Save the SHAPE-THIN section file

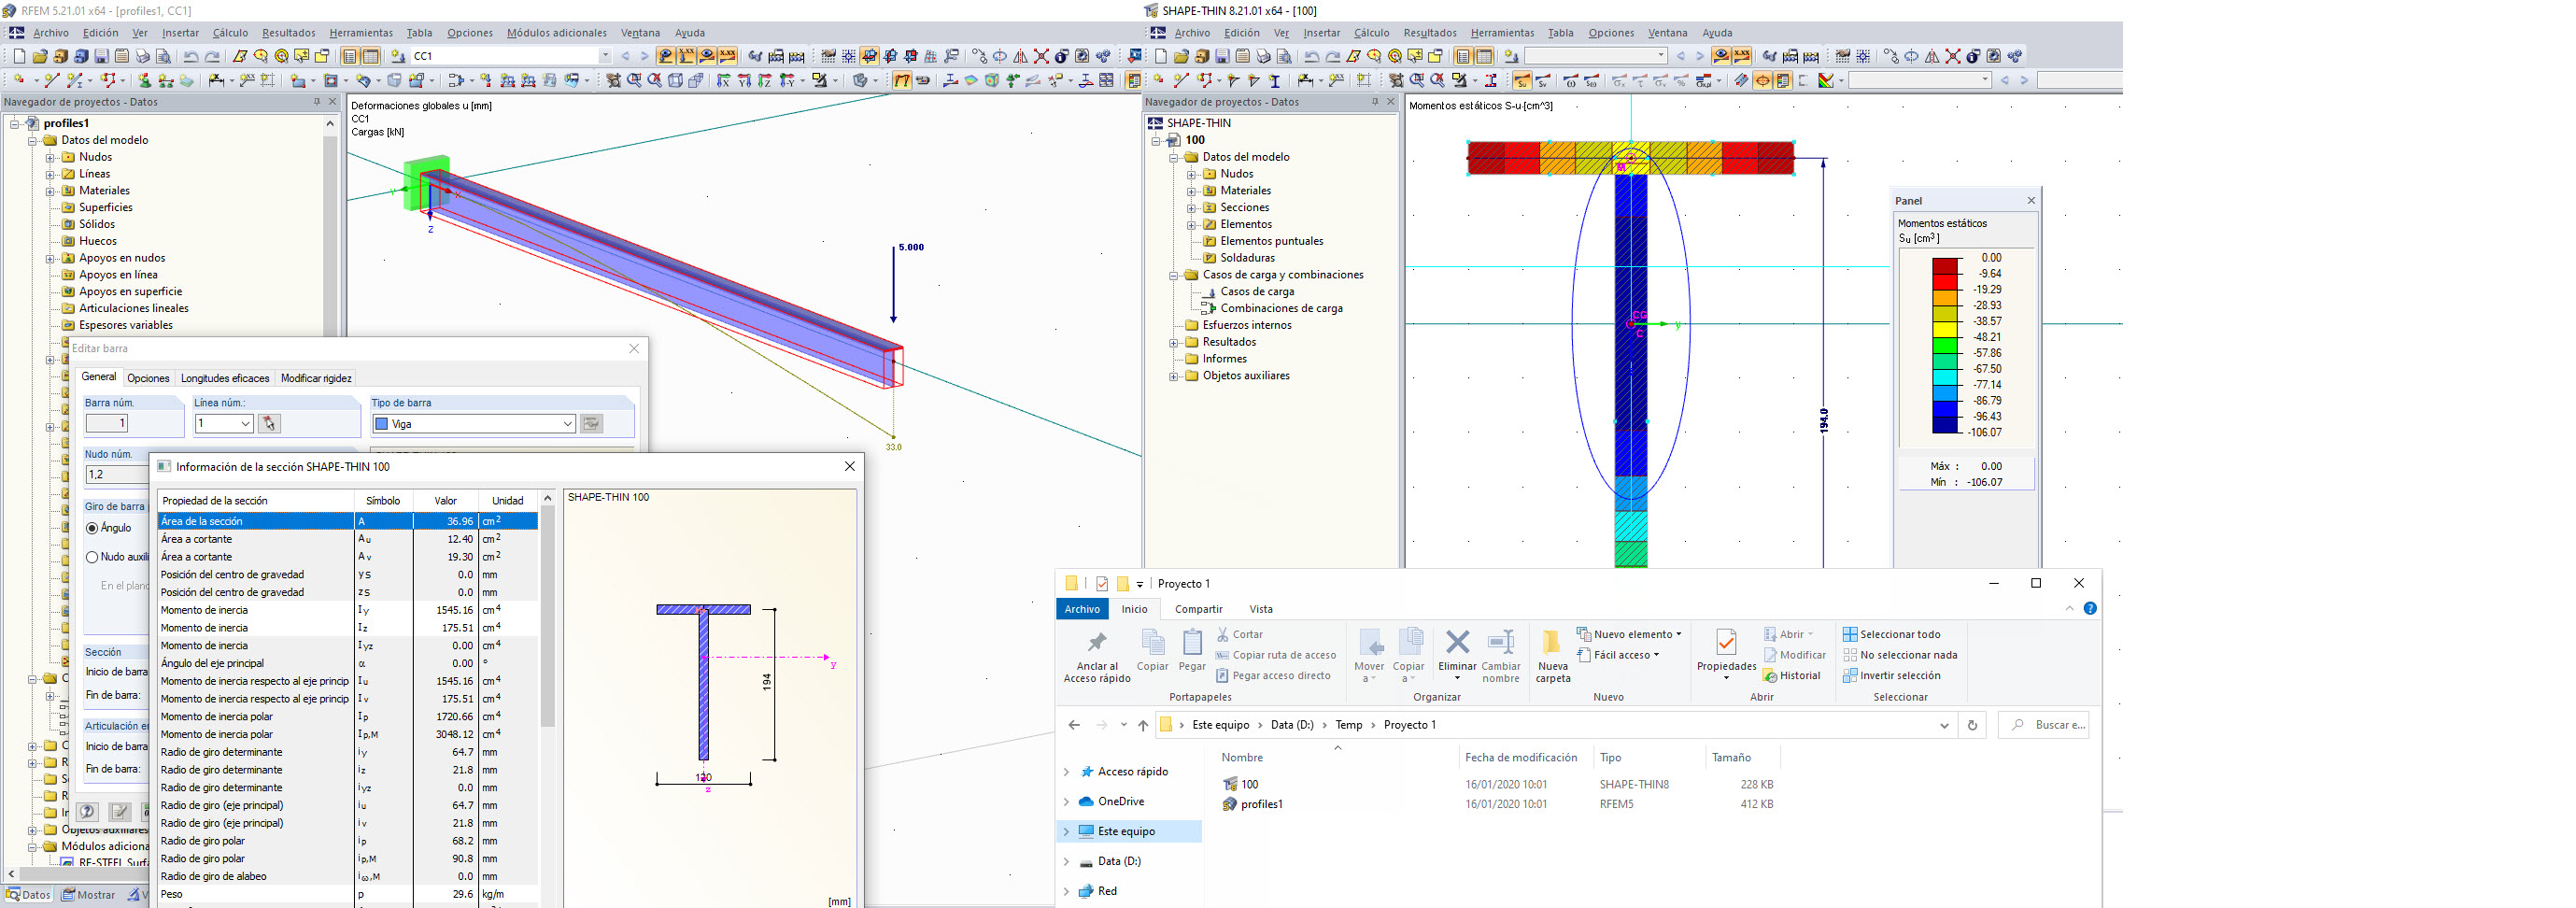pos(1222,56)
